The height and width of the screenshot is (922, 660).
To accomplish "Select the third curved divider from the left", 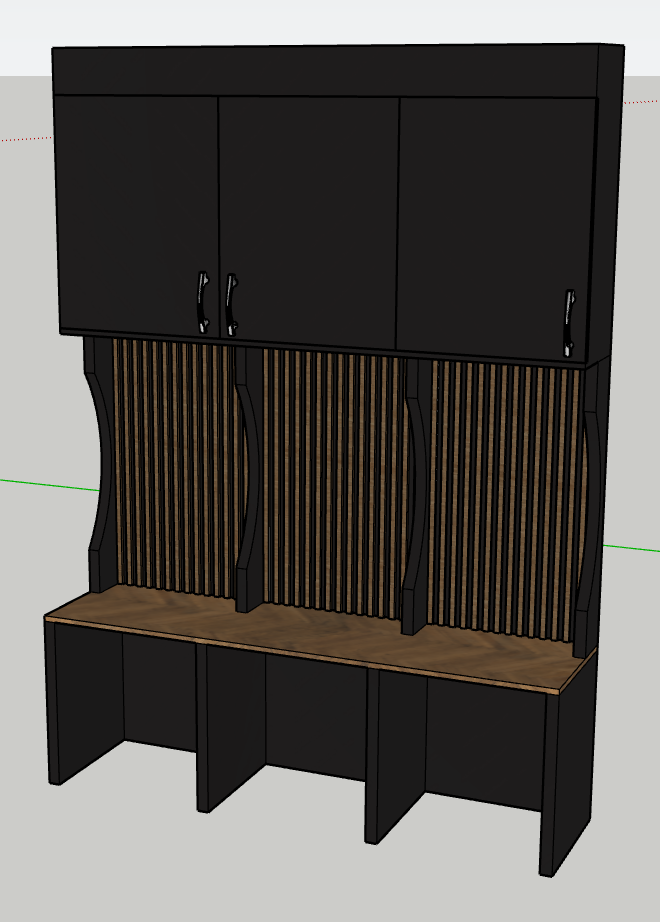I will point(416,497).
